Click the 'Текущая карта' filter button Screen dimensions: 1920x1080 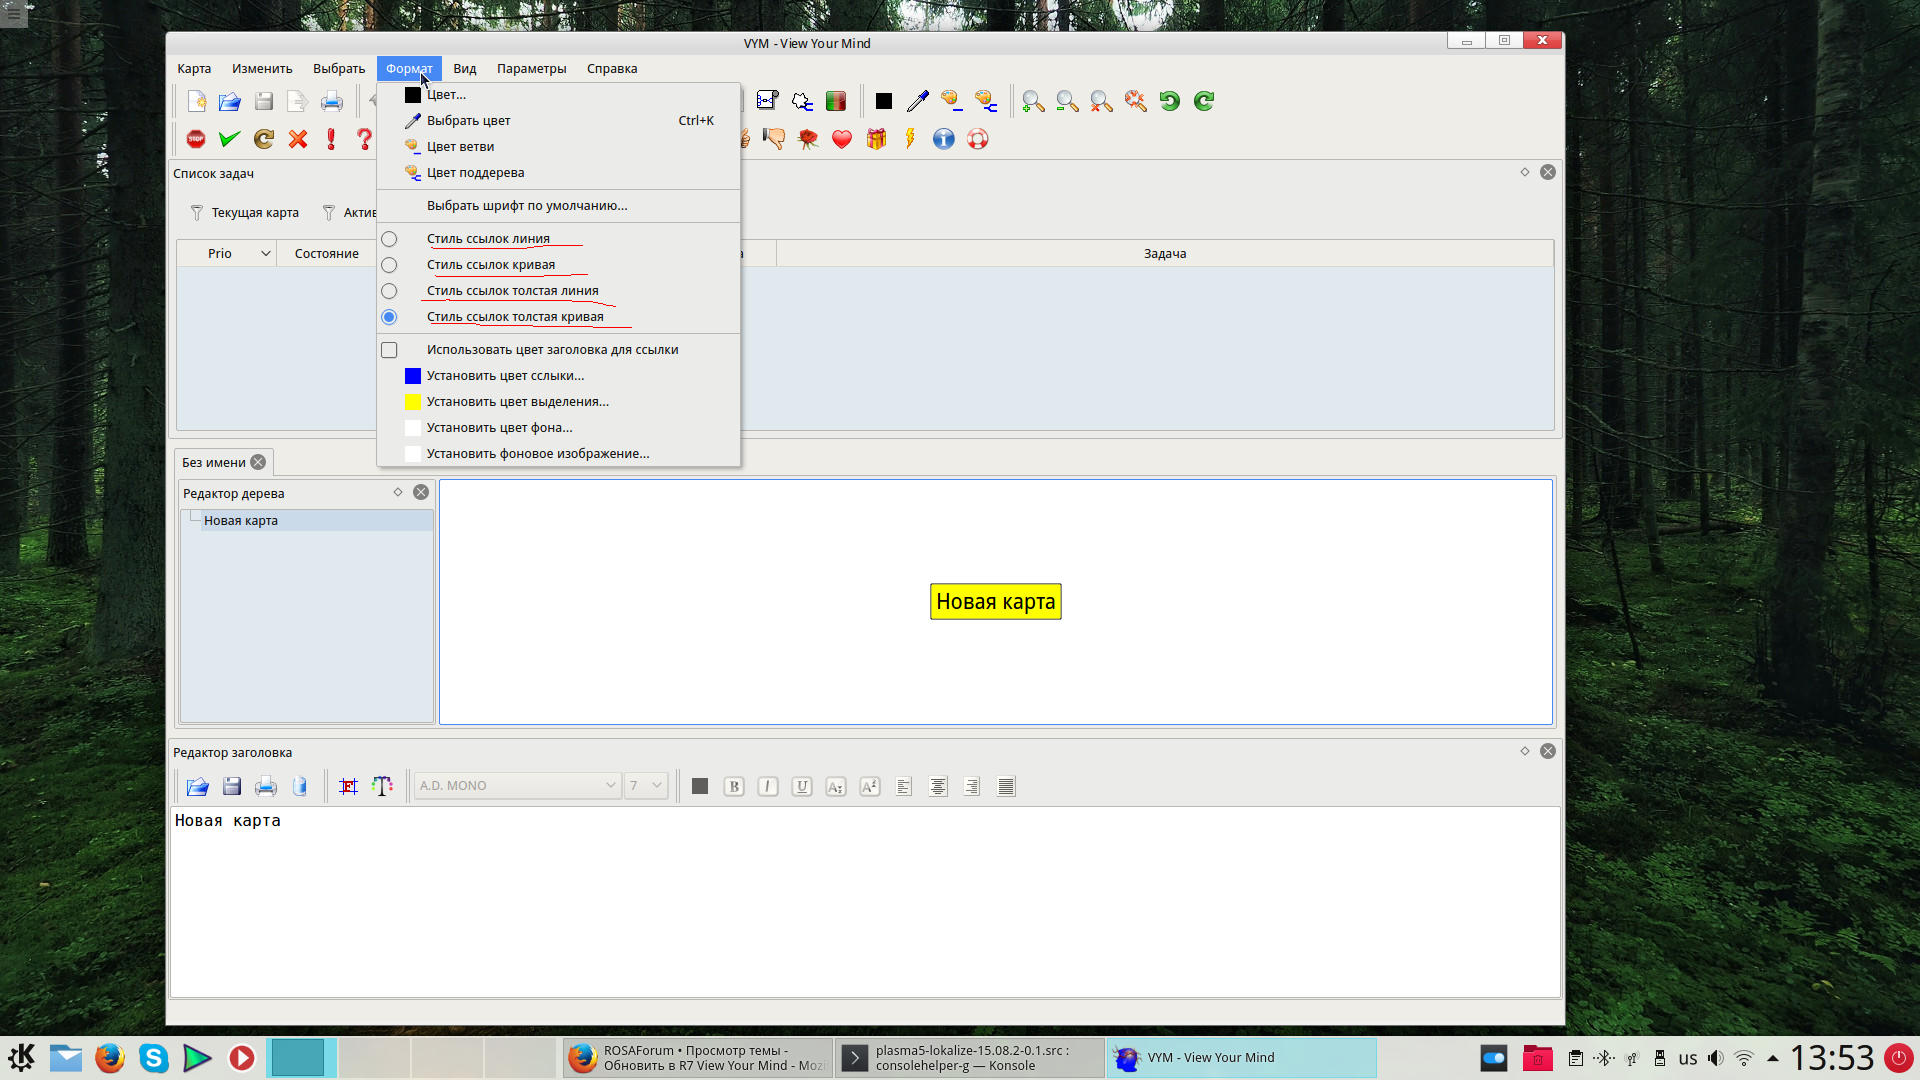(245, 213)
